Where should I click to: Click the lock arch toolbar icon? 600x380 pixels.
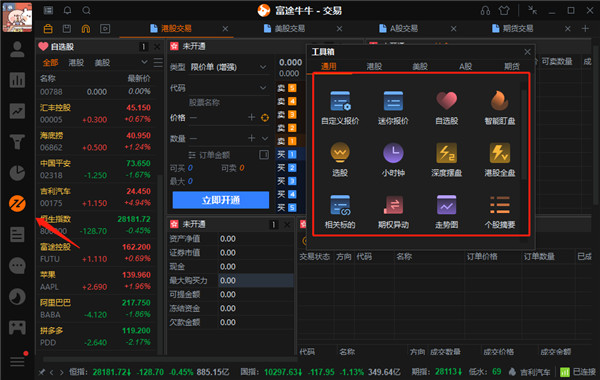click(86, 29)
